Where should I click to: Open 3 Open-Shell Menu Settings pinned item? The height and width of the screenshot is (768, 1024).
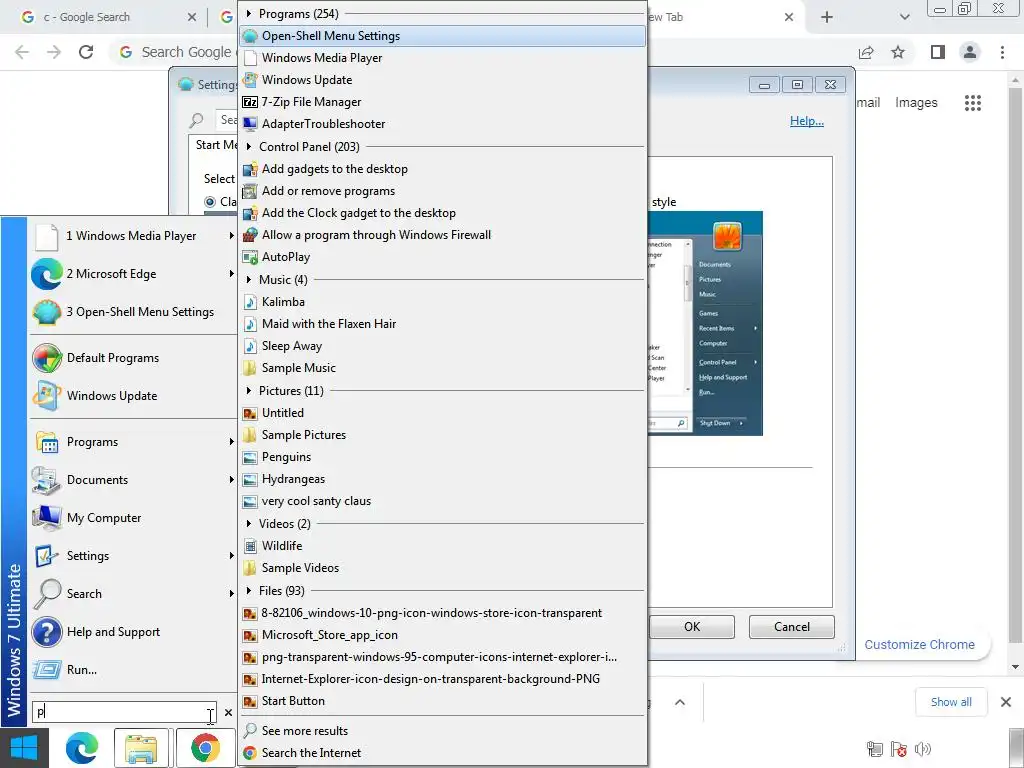point(133,312)
